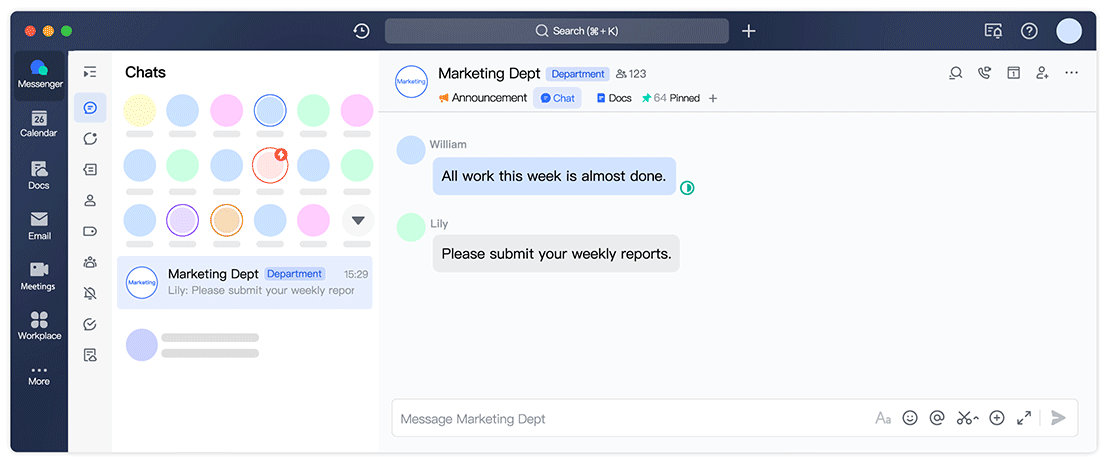Switch to the Announcement tab
1110x474 pixels.
pyautogui.click(x=482, y=98)
